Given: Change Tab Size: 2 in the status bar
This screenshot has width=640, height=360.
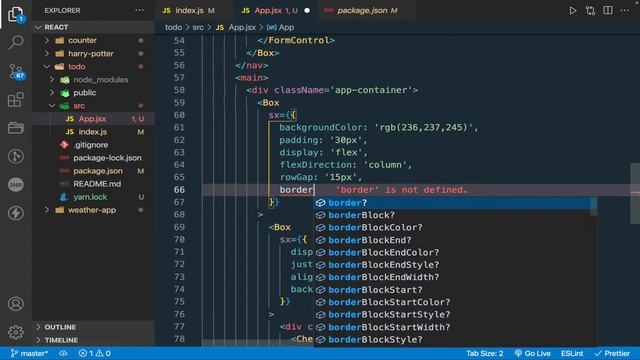Looking at the screenshot, I should 484,353.
